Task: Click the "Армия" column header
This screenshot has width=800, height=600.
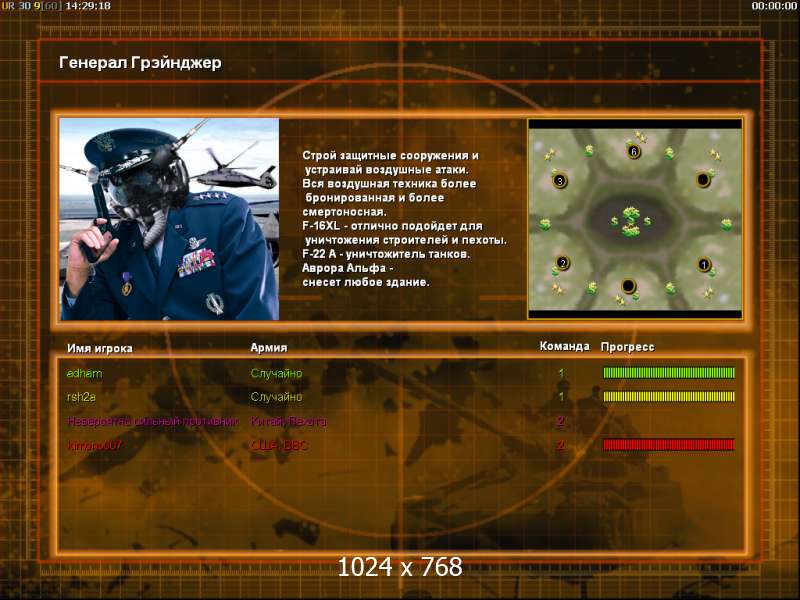Action: point(269,347)
